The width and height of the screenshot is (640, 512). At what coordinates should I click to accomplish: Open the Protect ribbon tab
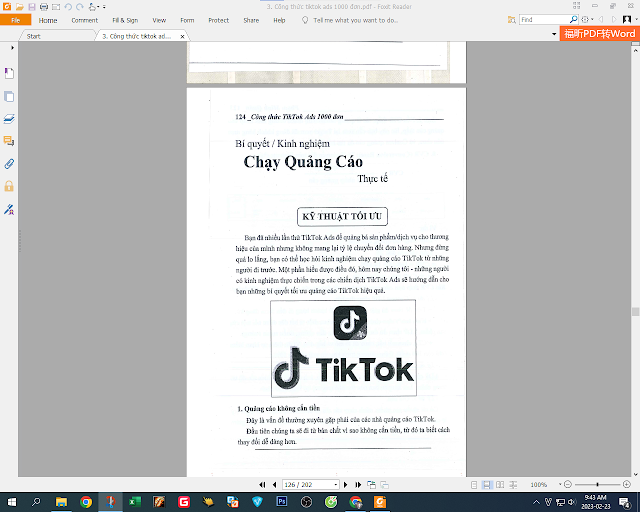pyautogui.click(x=218, y=20)
